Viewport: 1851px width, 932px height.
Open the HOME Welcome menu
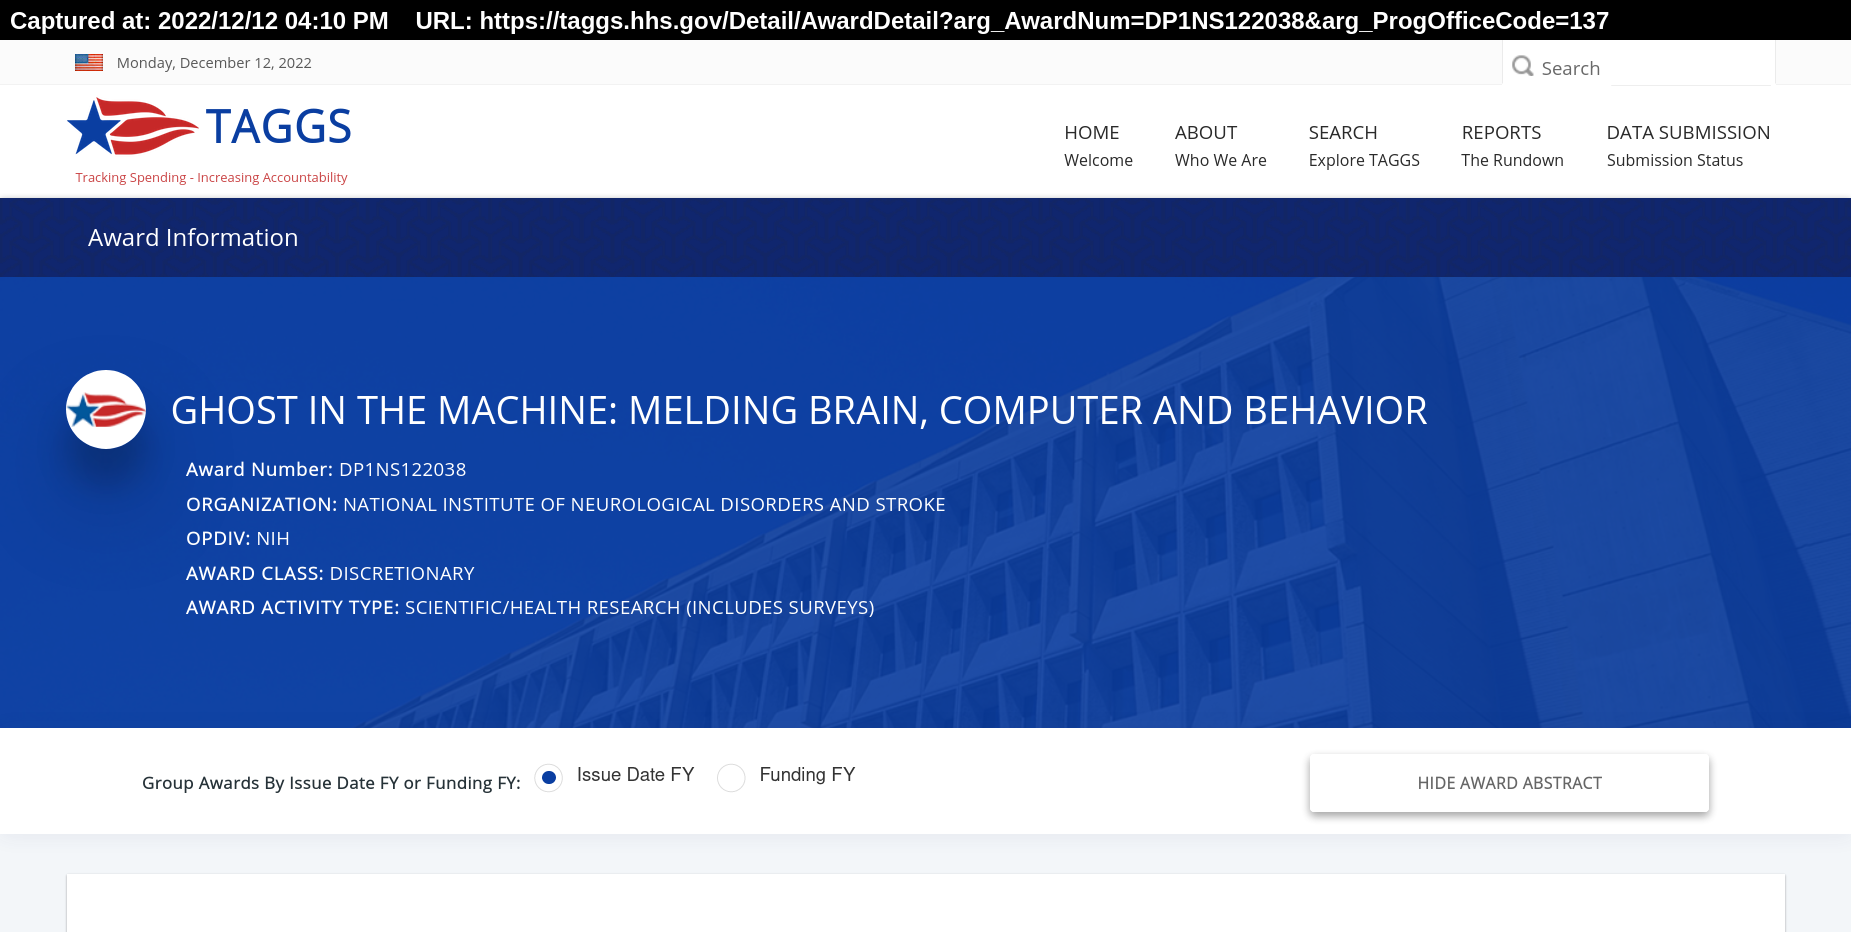[1098, 146]
